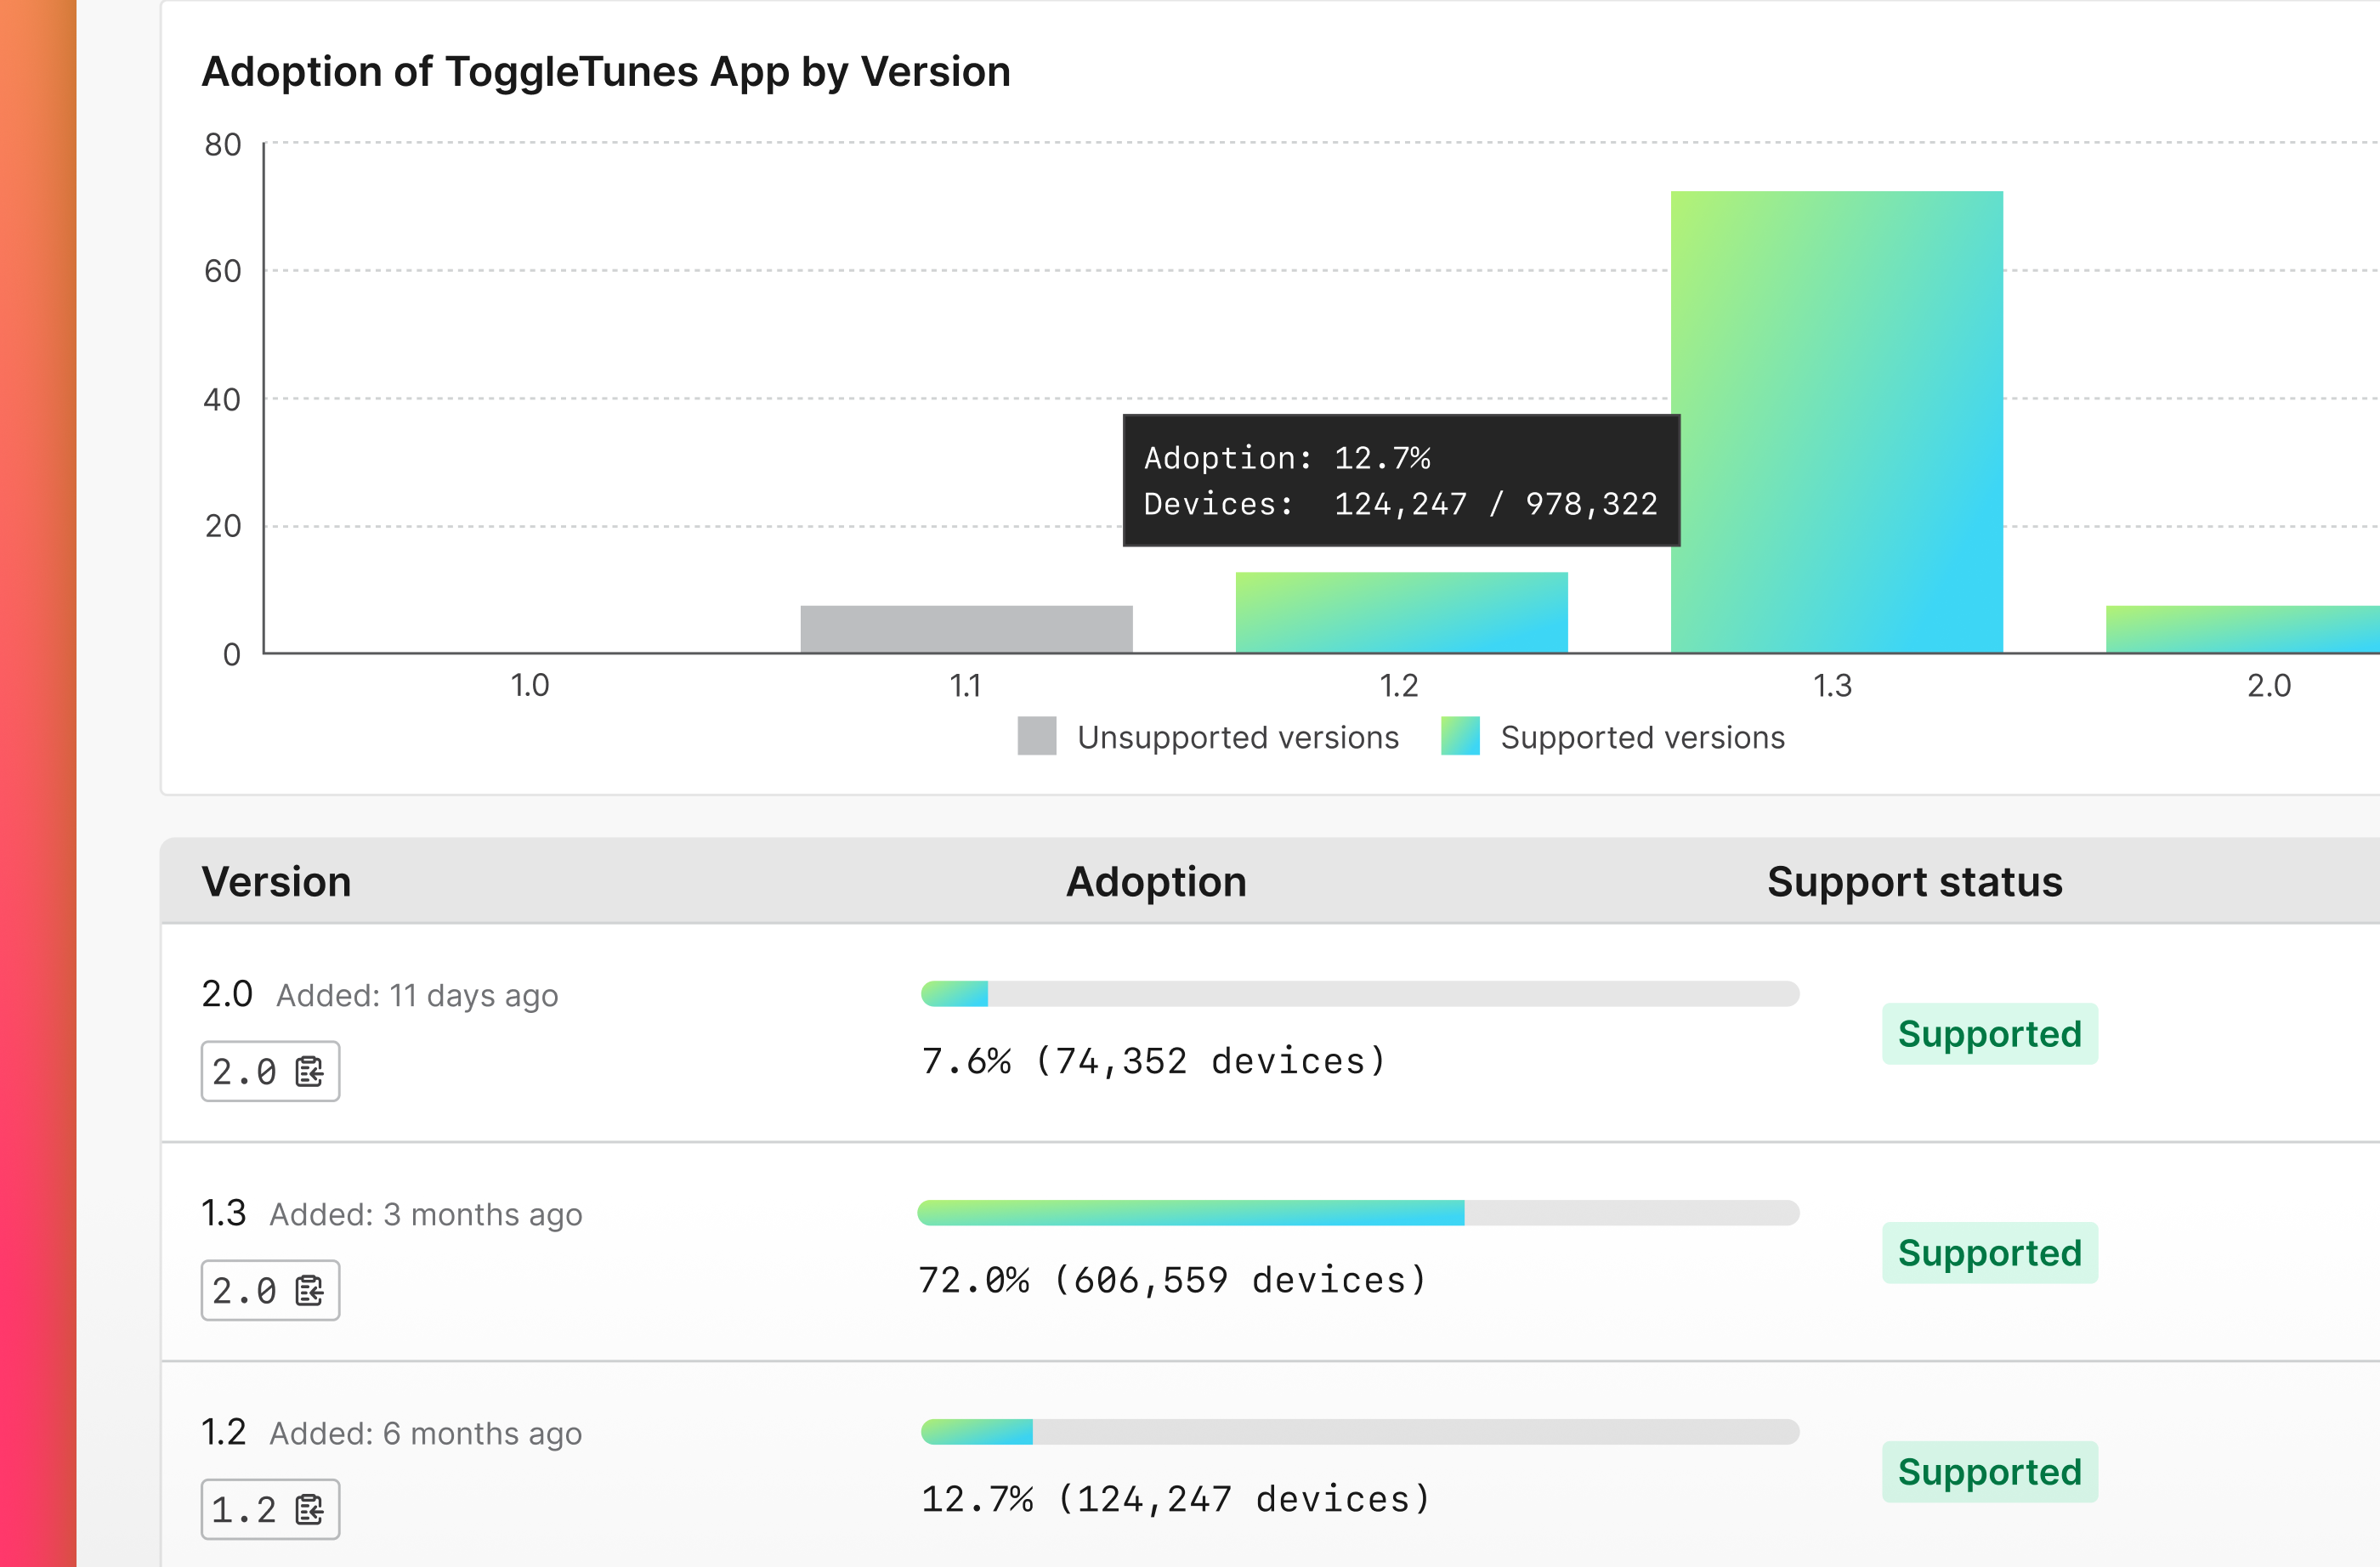The width and height of the screenshot is (2380, 1567).
Task: Select the gray 1.1 bar in the chart
Action: pyautogui.click(x=965, y=630)
